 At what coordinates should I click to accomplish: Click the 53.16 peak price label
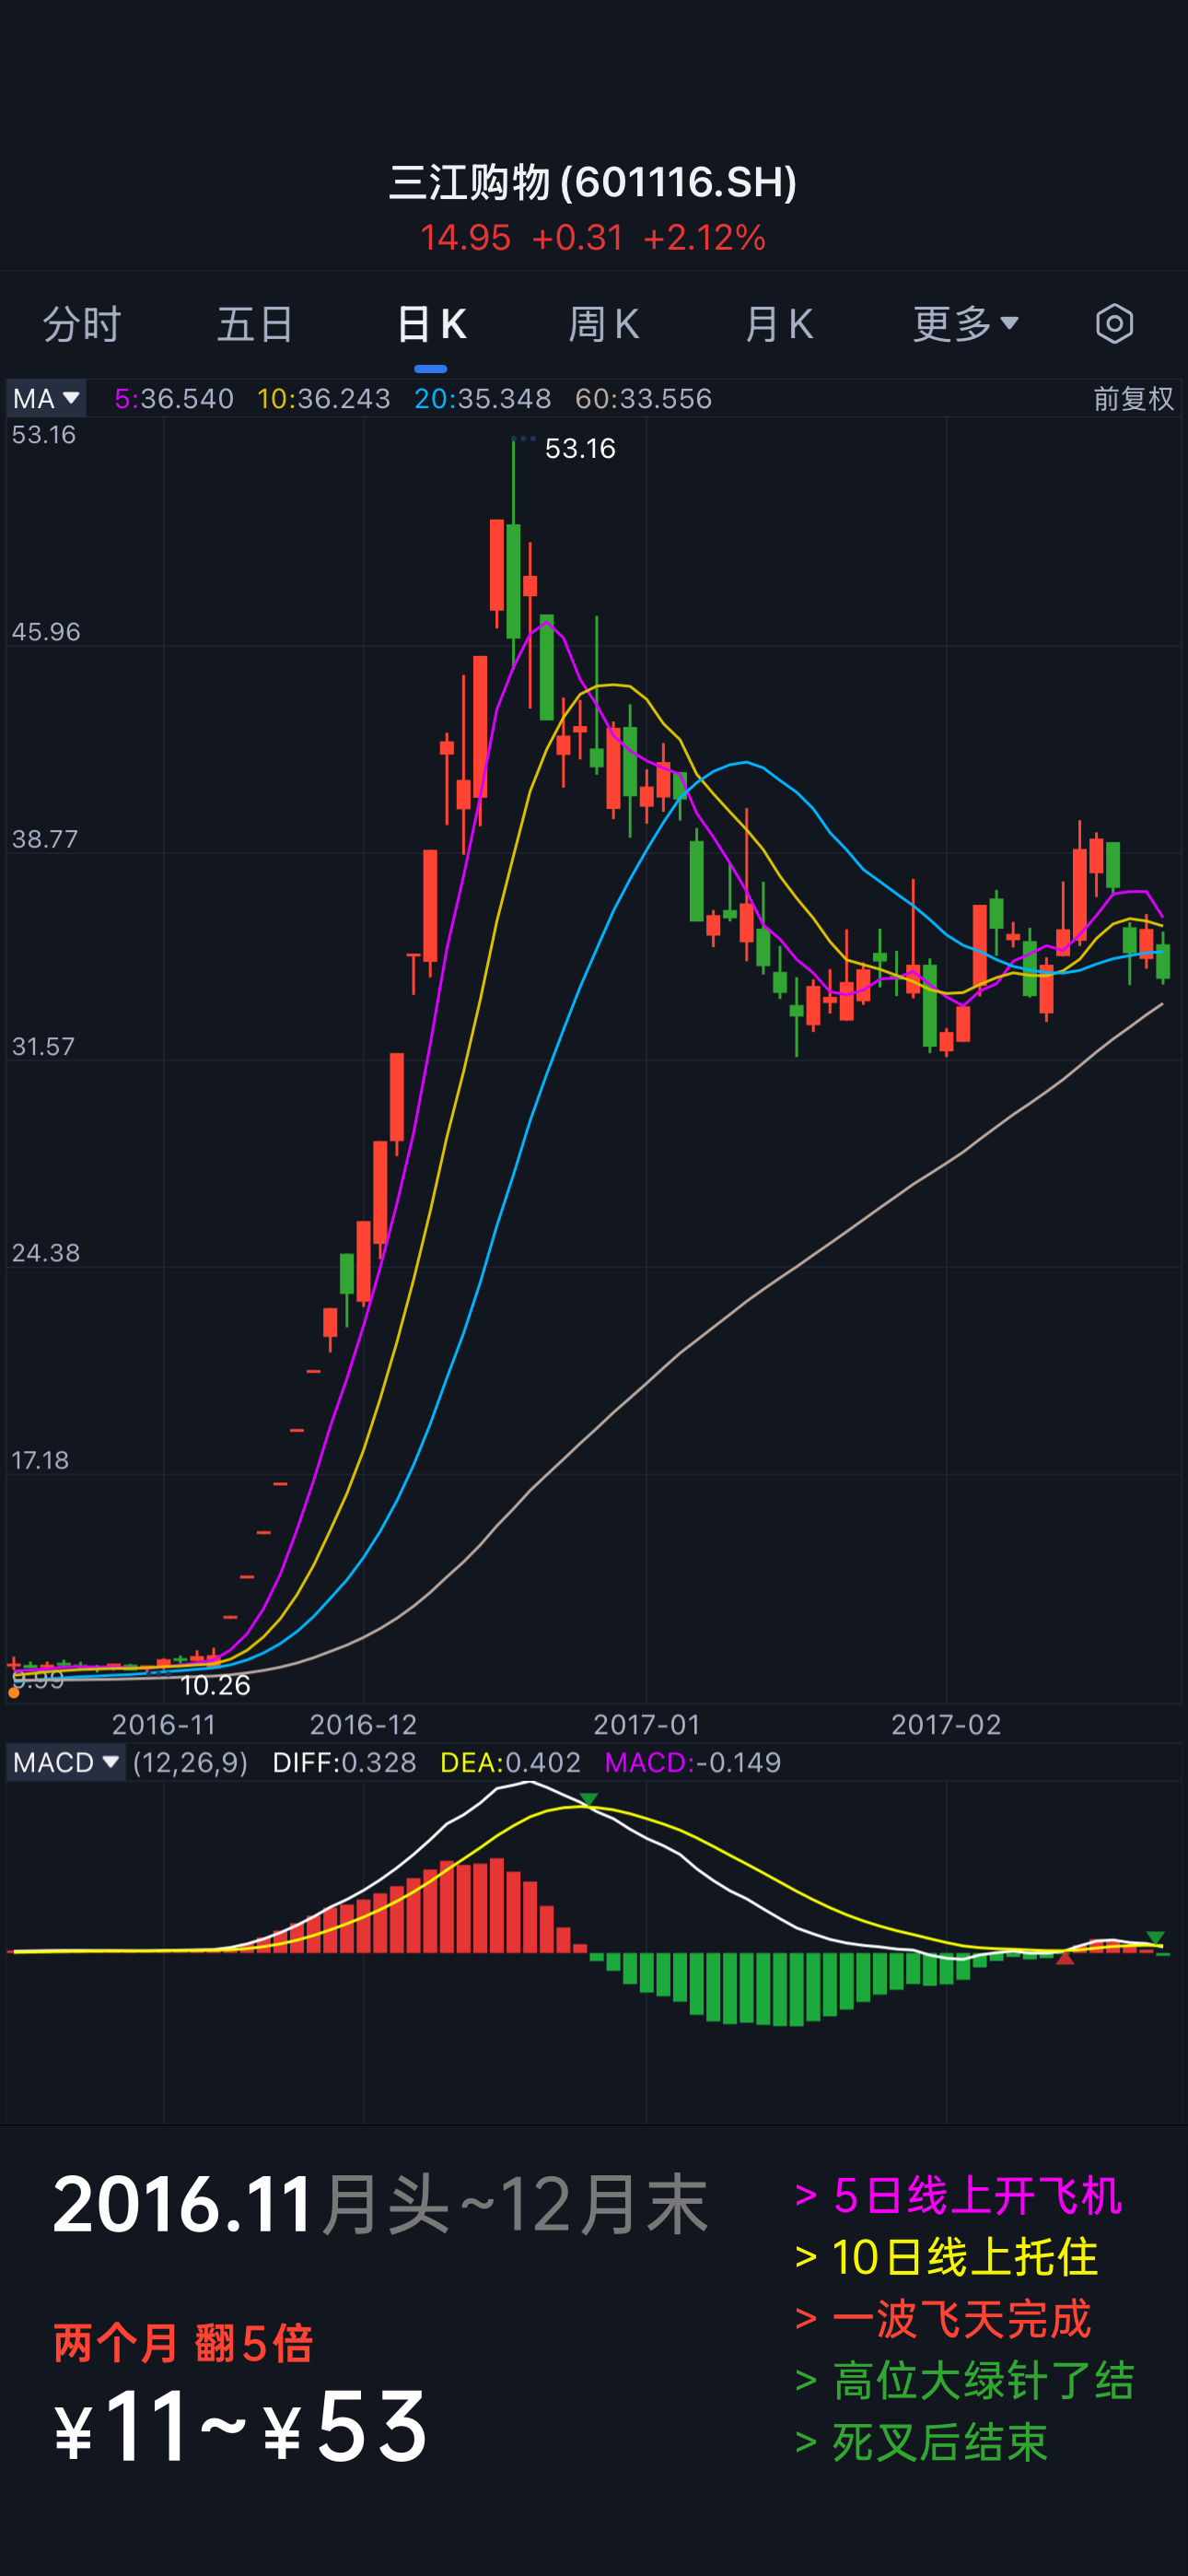(x=580, y=449)
